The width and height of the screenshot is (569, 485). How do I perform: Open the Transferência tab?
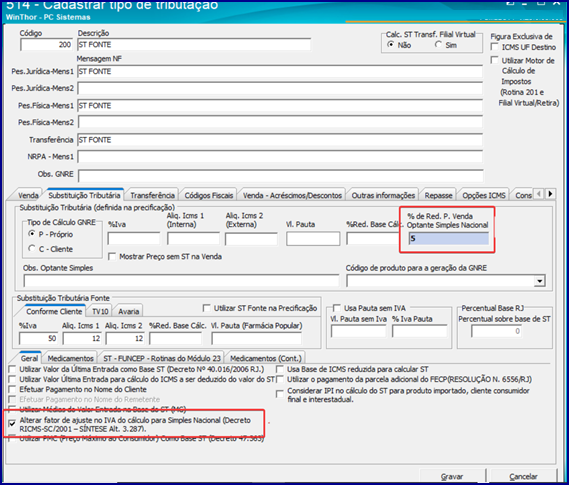152,195
